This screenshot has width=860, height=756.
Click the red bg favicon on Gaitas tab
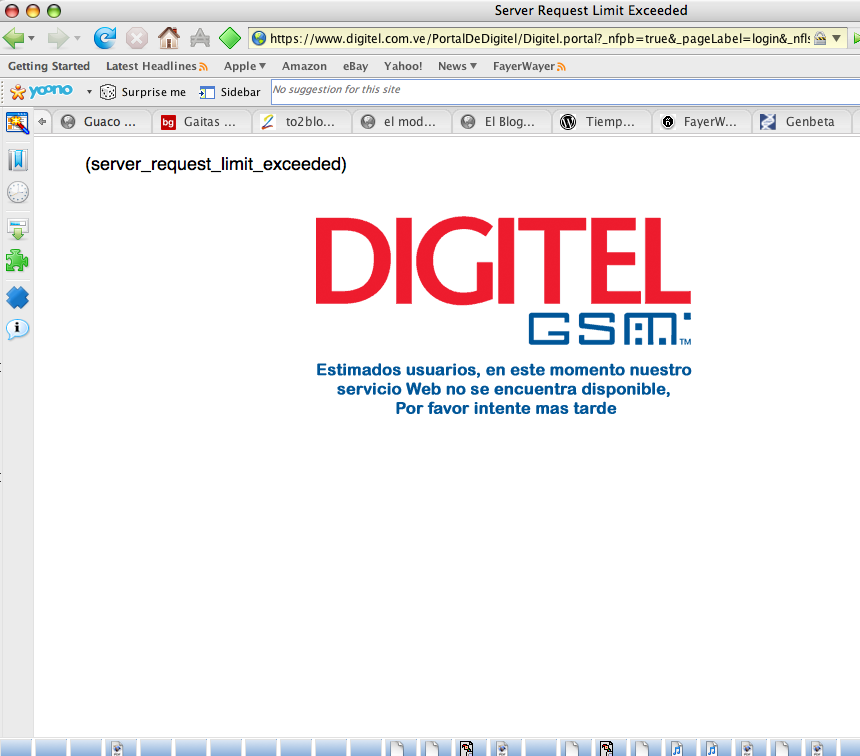tap(168, 122)
